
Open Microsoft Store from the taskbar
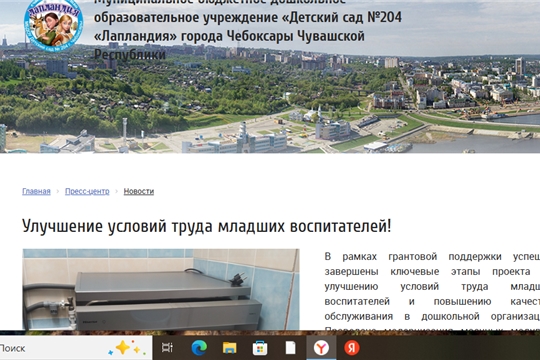click(260, 348)
